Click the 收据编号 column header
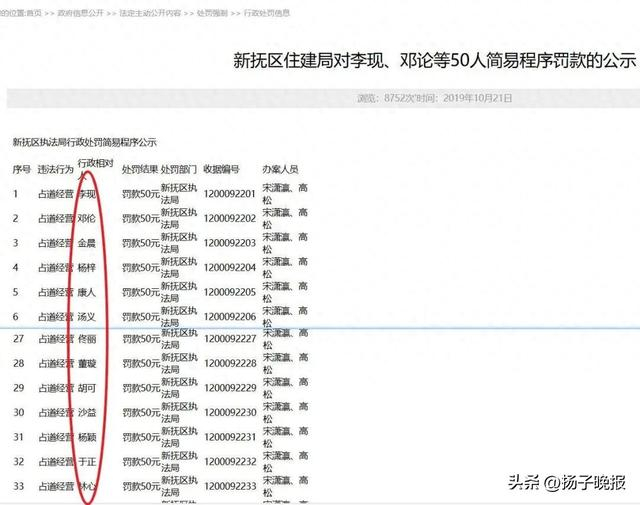The image size is (640, 505). coord(221,169)
